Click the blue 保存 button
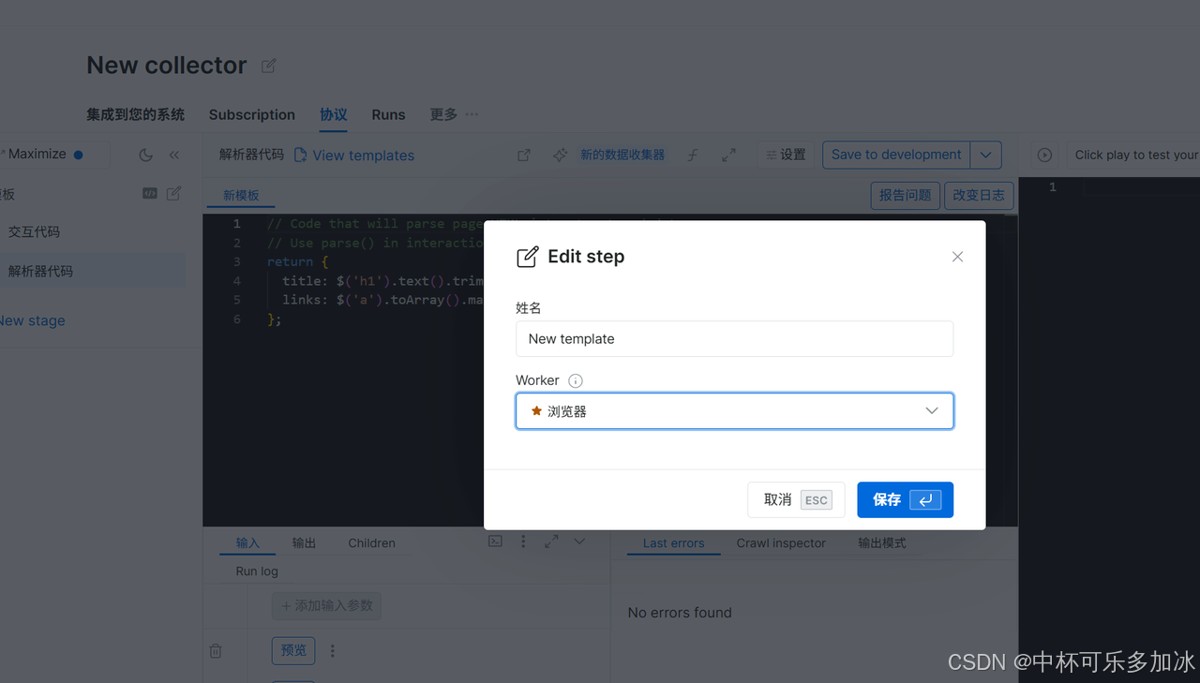Screen dimensions: 1200x683 click(x=905, y=500)
